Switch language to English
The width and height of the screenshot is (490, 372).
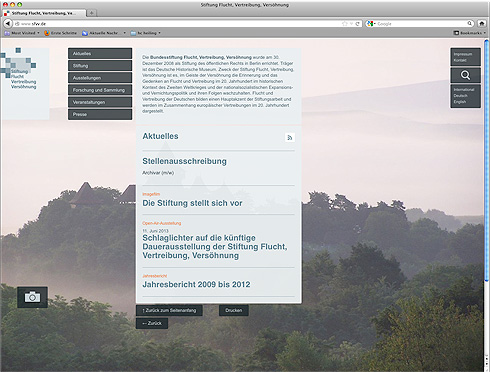(460, 102)
